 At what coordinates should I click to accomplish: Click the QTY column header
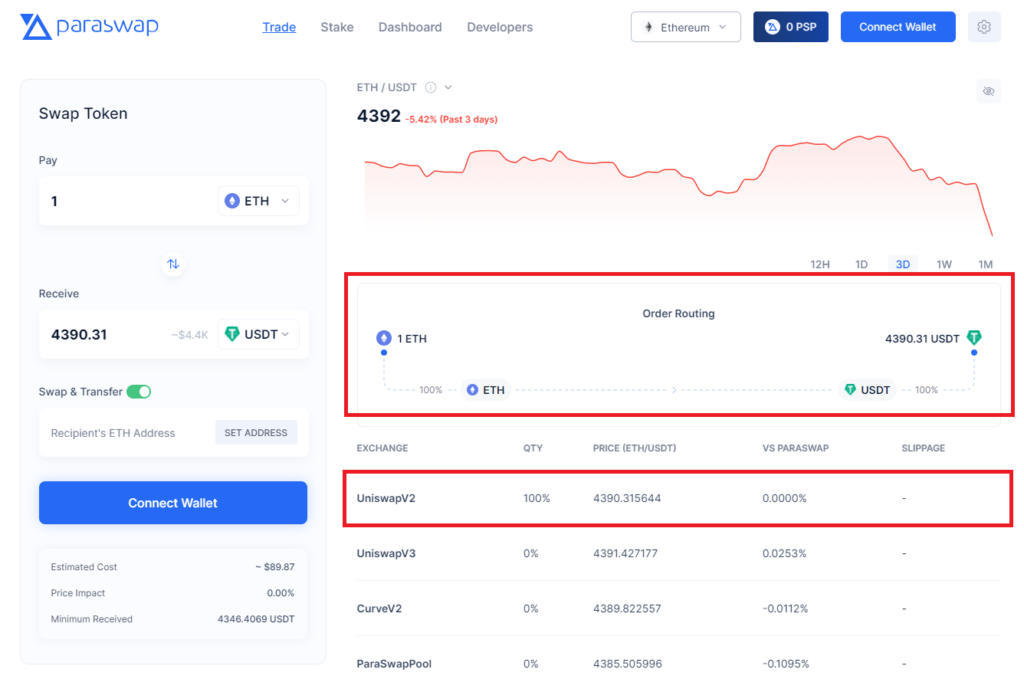[533, 448]
